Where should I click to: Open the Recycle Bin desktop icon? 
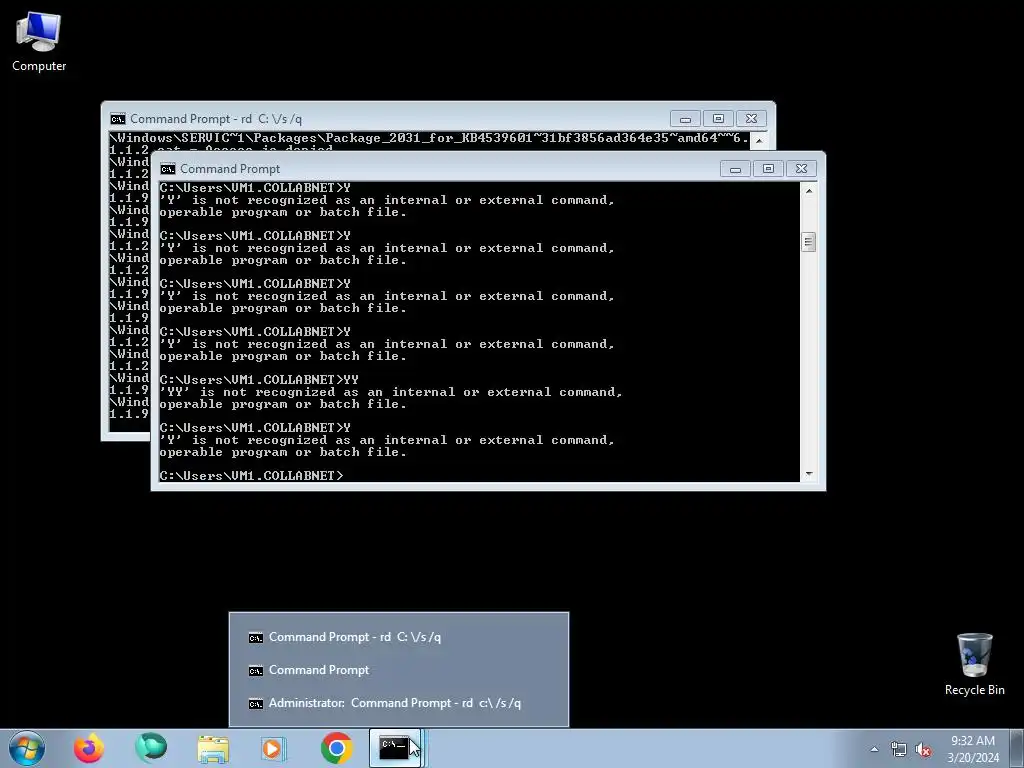coord(974,665)
